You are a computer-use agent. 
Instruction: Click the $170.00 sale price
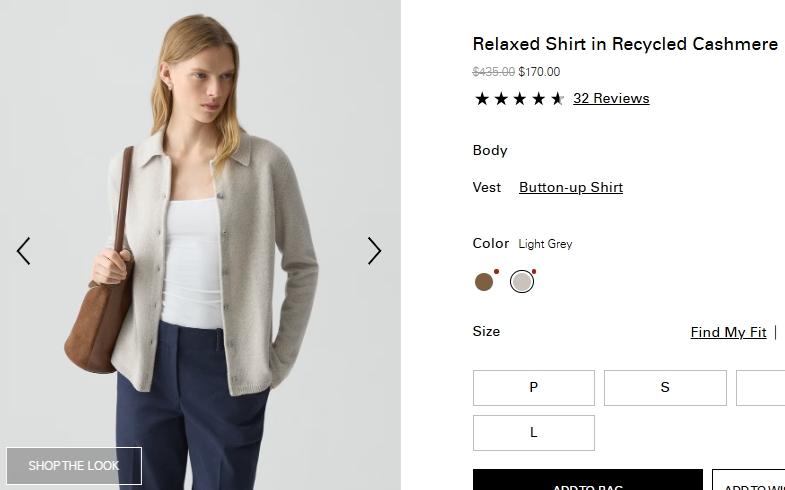(539, 72)
